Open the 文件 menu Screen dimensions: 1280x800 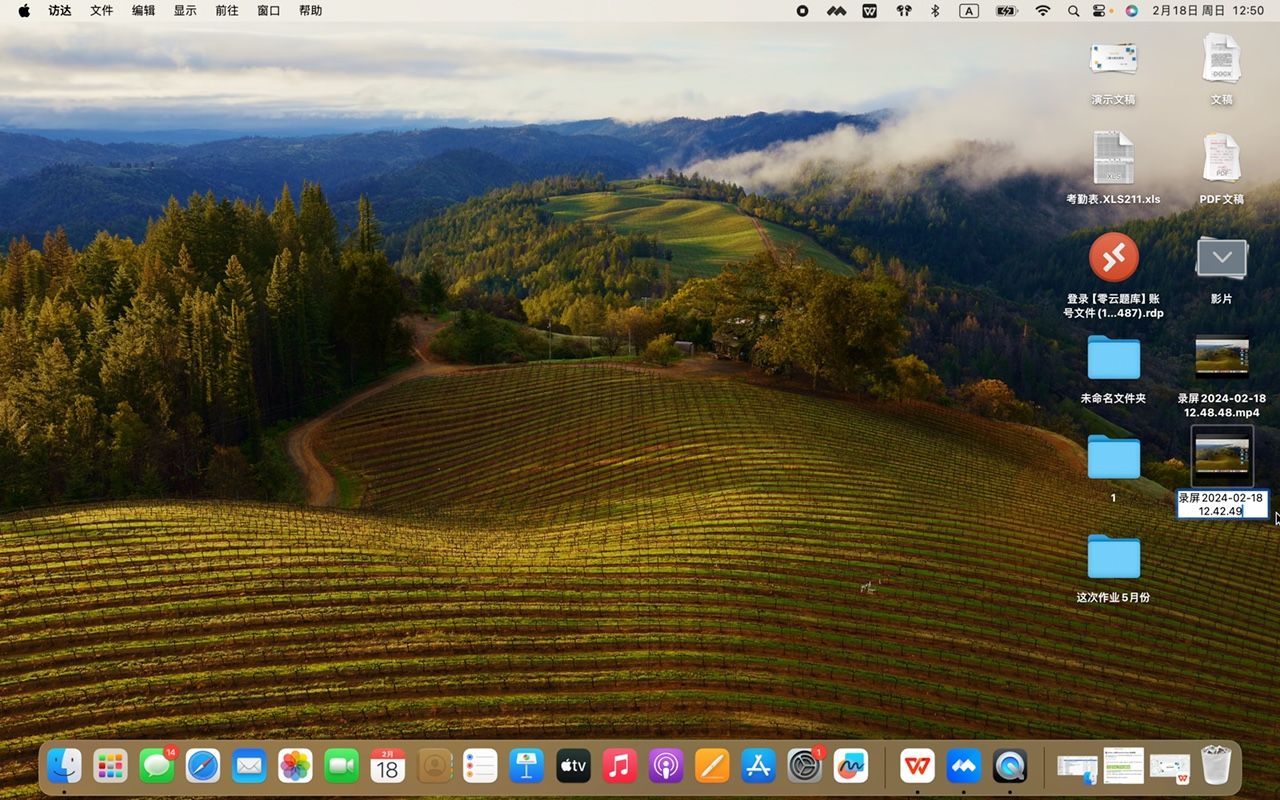pos(102,10)
